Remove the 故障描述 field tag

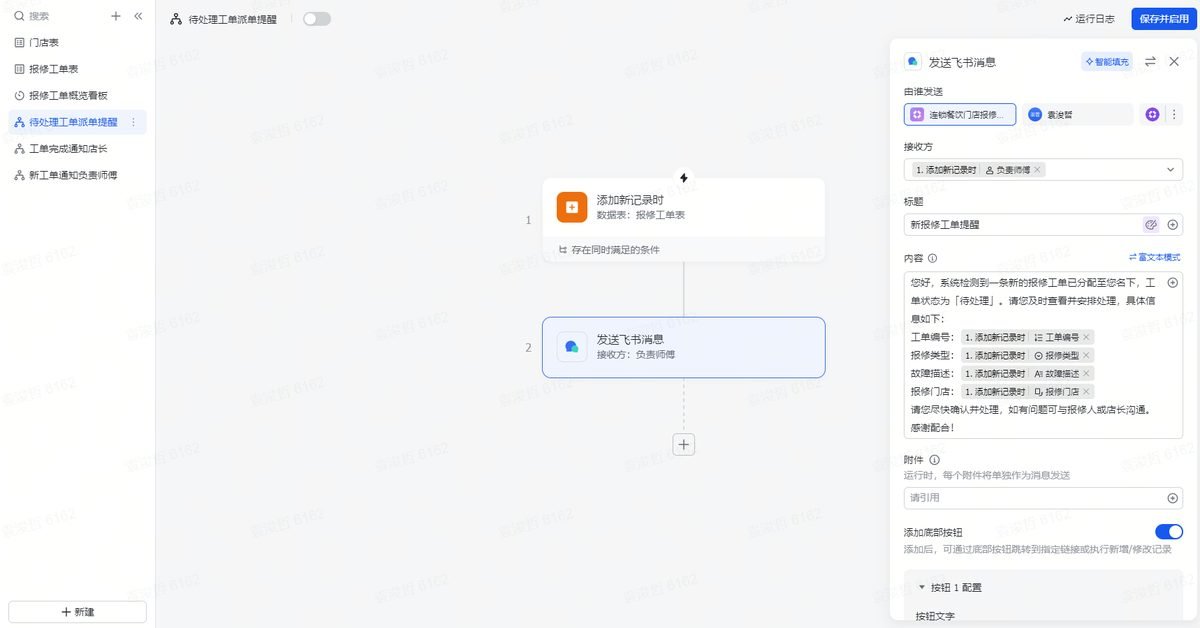pos(1087,373)
